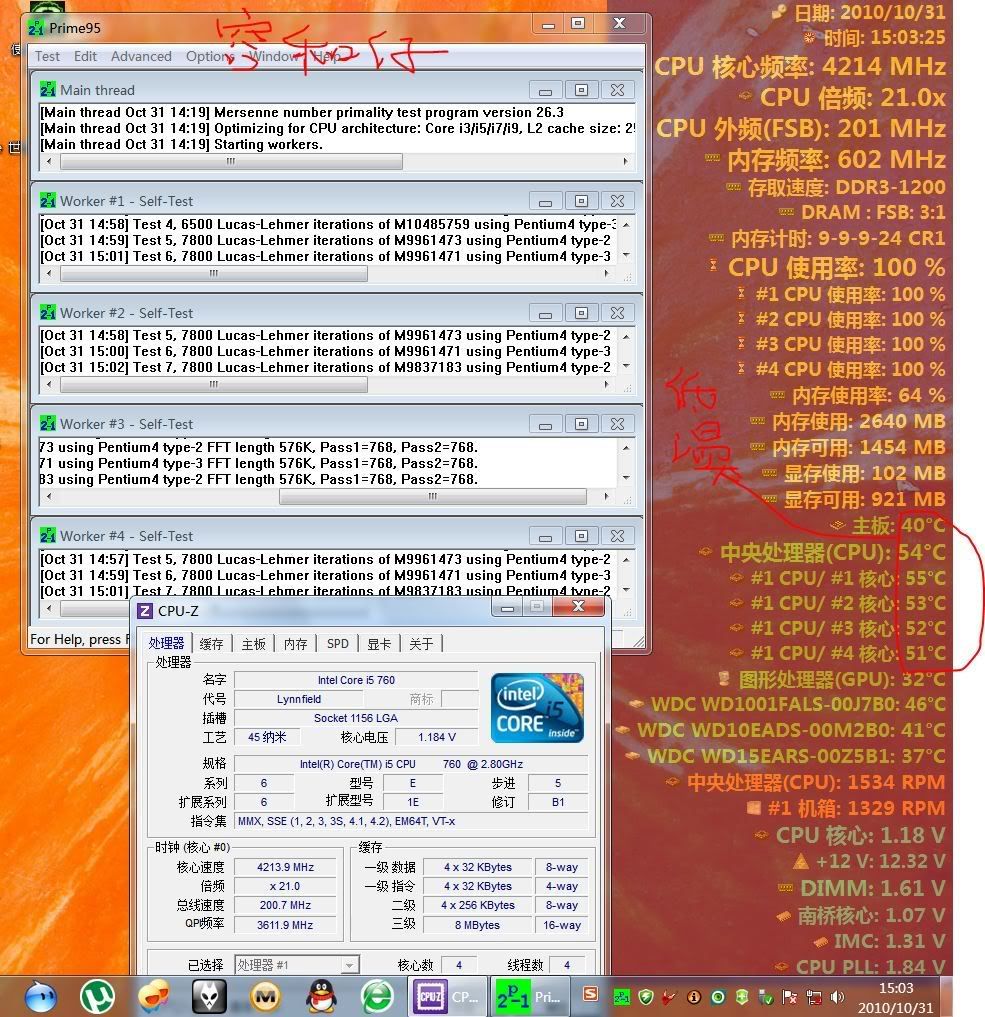Launch QQ penguin icon in taskbar
This screenshot has height=1017, width=985.
321,995
